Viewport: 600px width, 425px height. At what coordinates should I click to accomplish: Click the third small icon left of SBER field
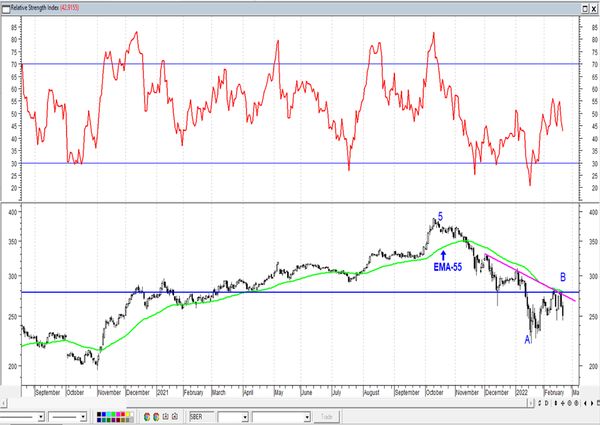[164, 416]
